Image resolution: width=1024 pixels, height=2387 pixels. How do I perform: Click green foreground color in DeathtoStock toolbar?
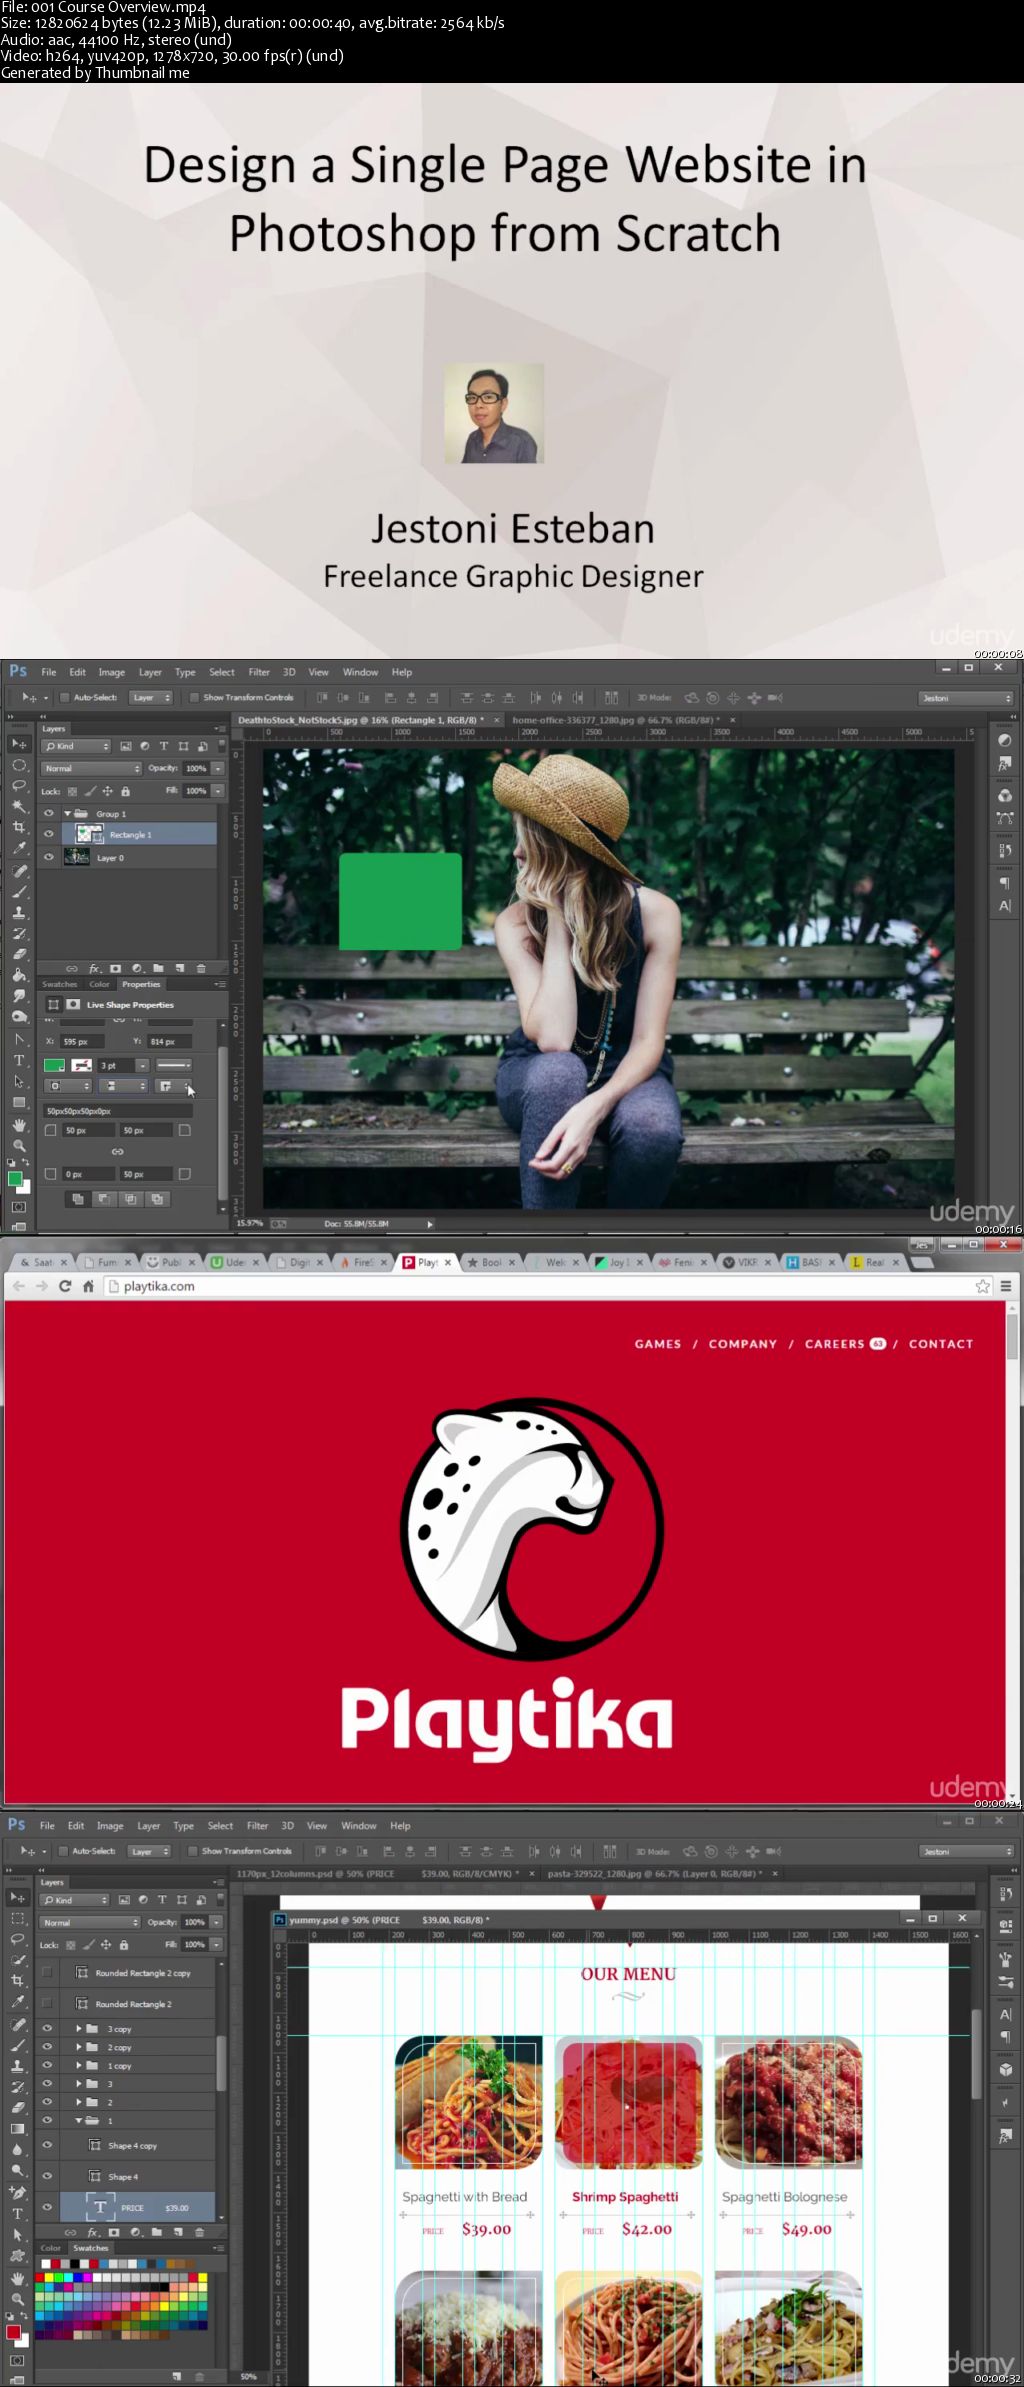tap(15, 1179)
